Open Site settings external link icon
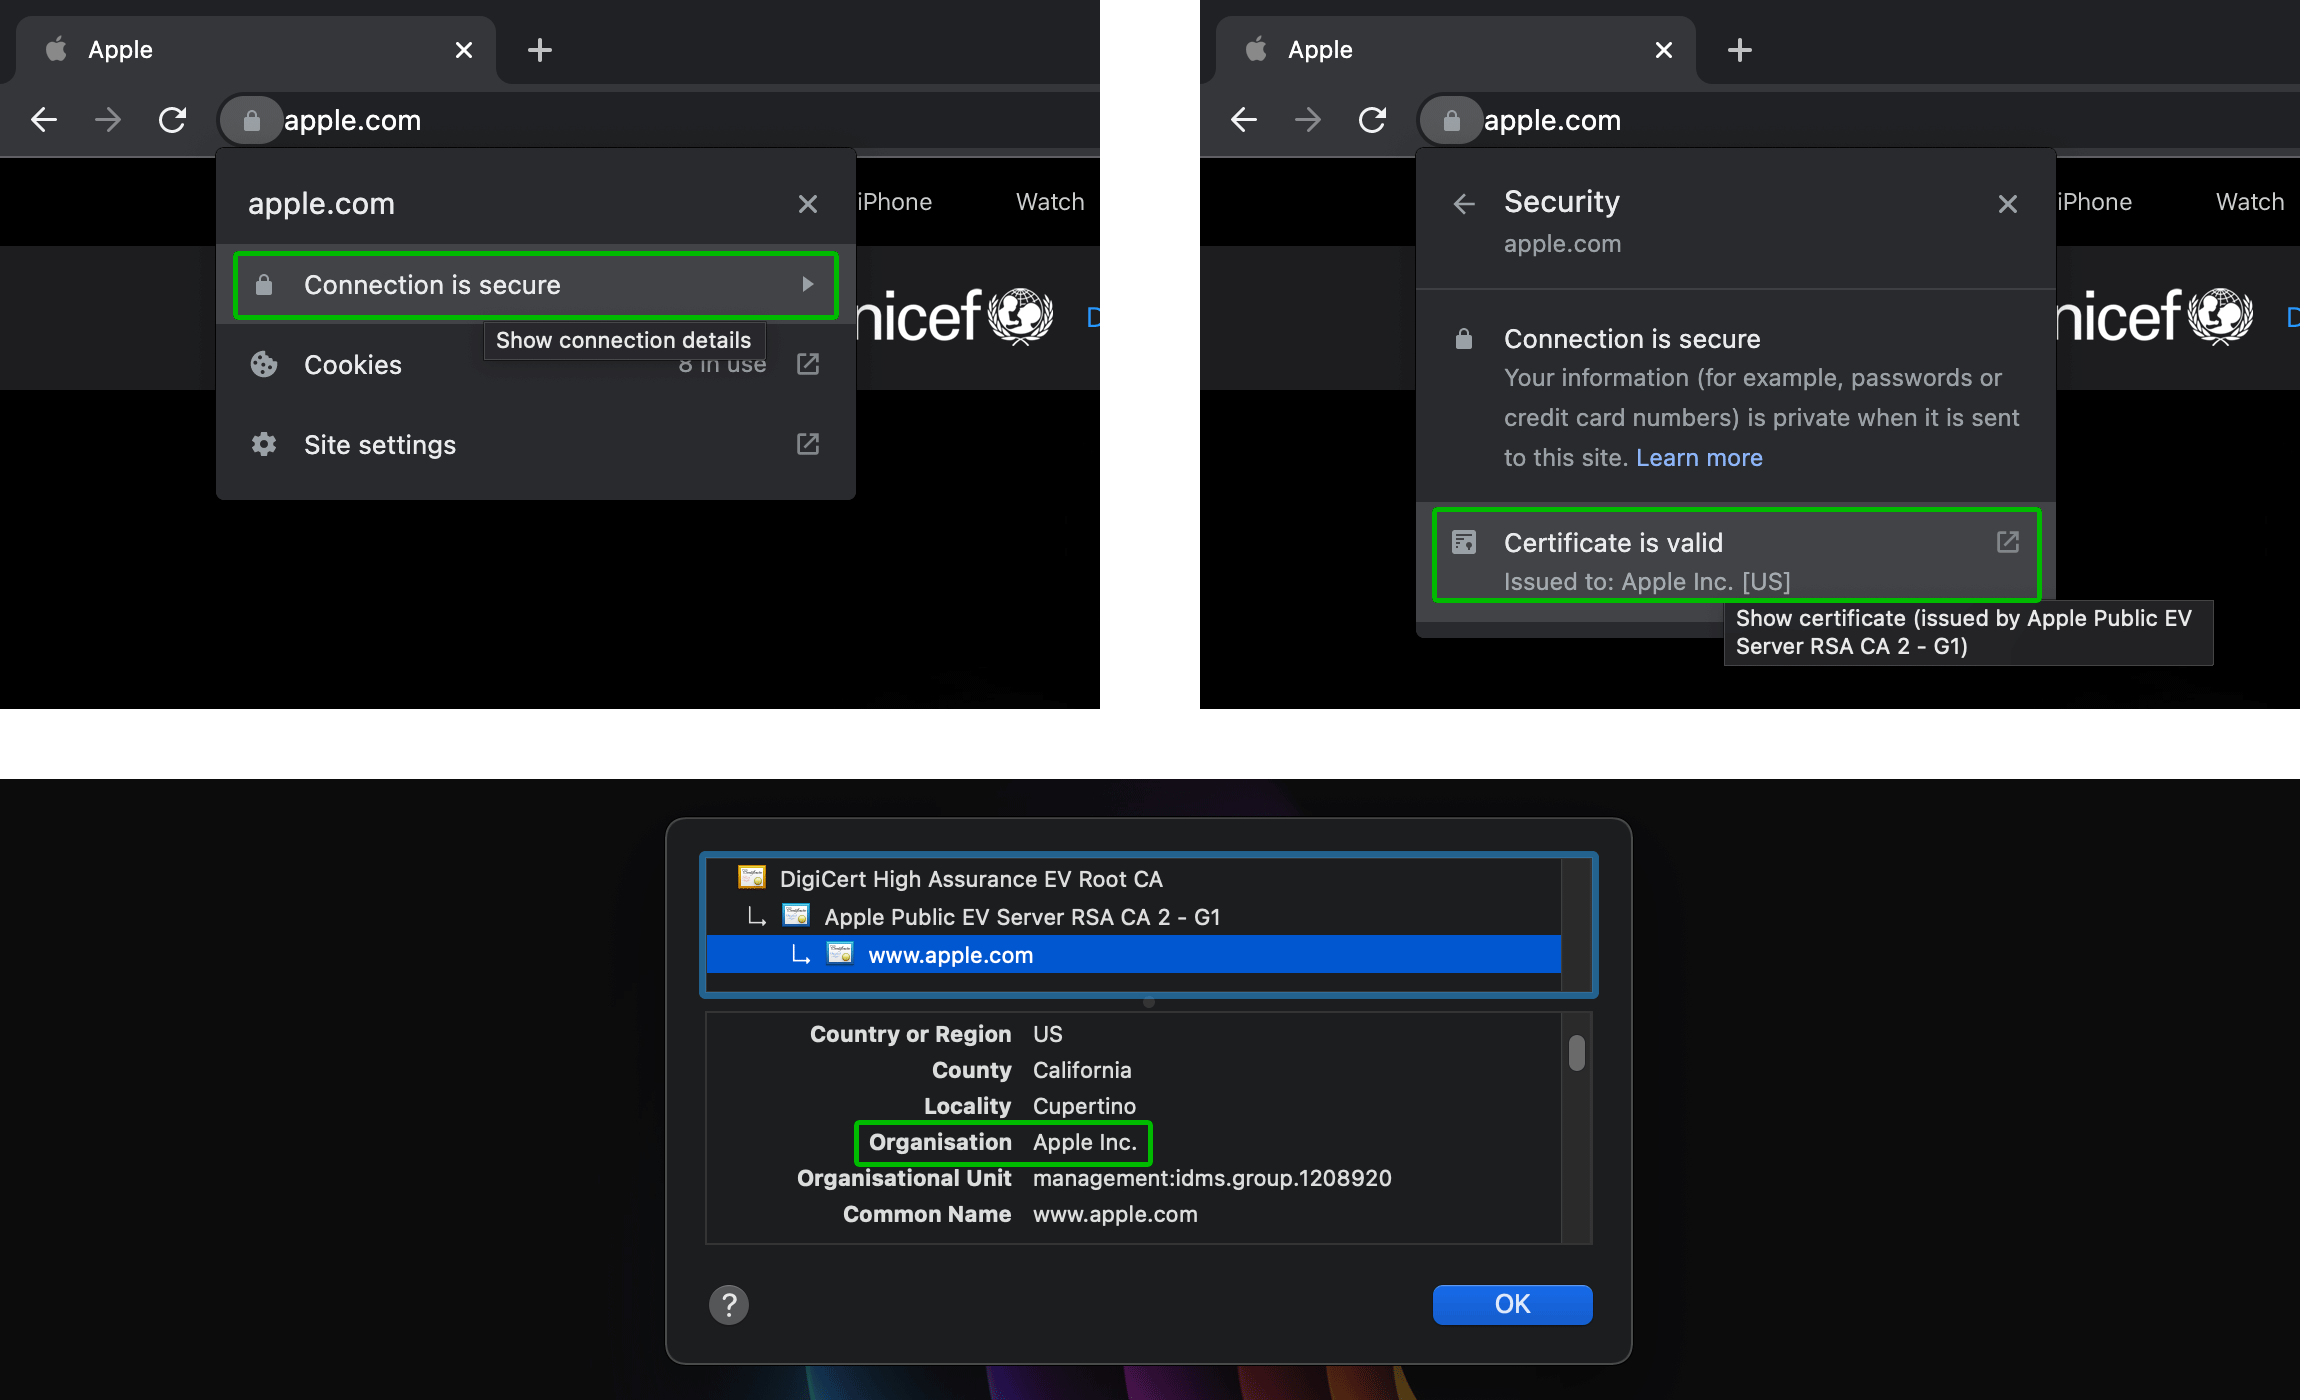2300x1400 pixels. click(x=808, y=444)
